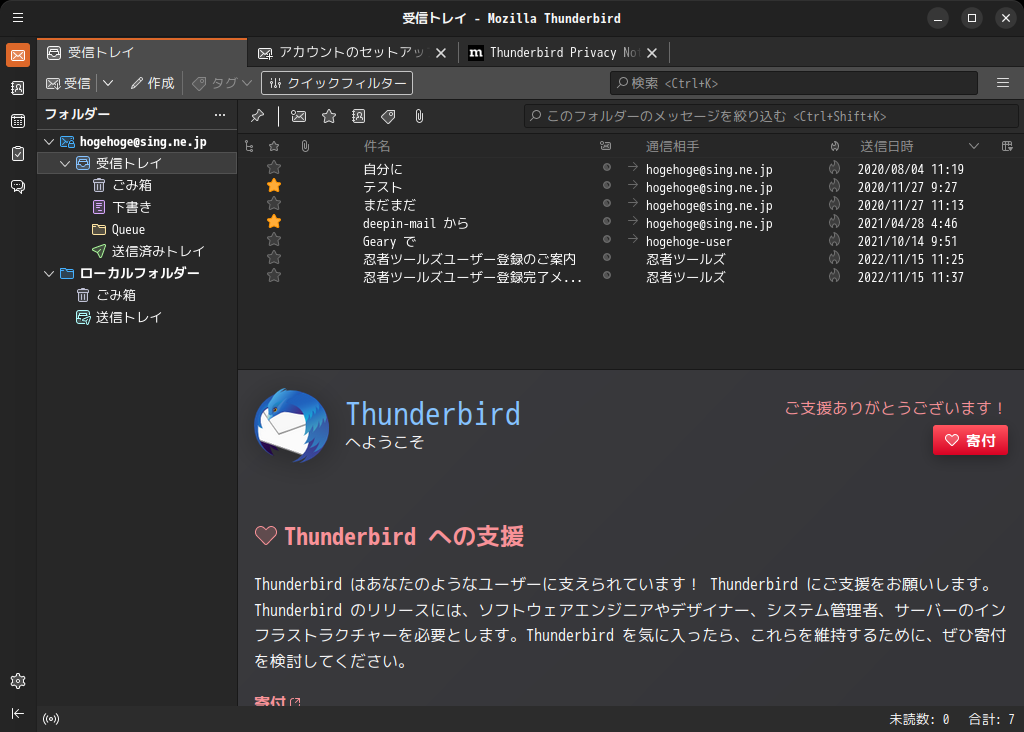Collapse the spaces toolbar

[x=18, y=713]
